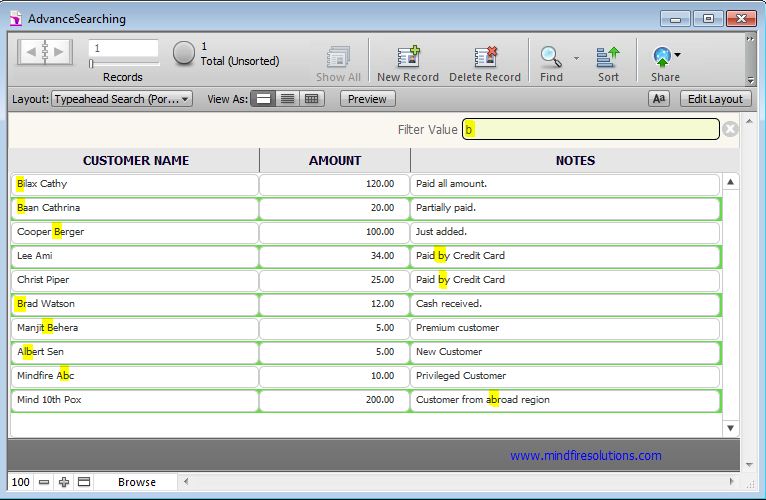Open the www.mindfiresolutions.com link

pyautogui.click(x=585, y=456)
